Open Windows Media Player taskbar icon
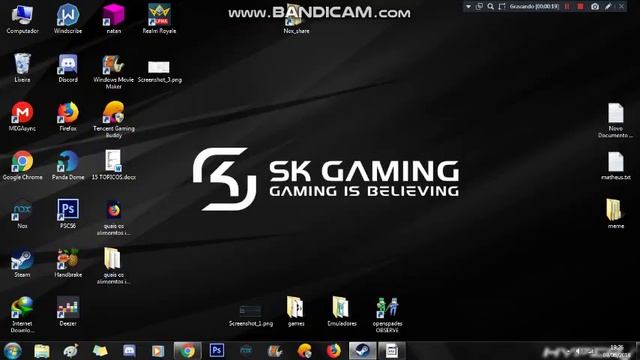 point(158,351)
